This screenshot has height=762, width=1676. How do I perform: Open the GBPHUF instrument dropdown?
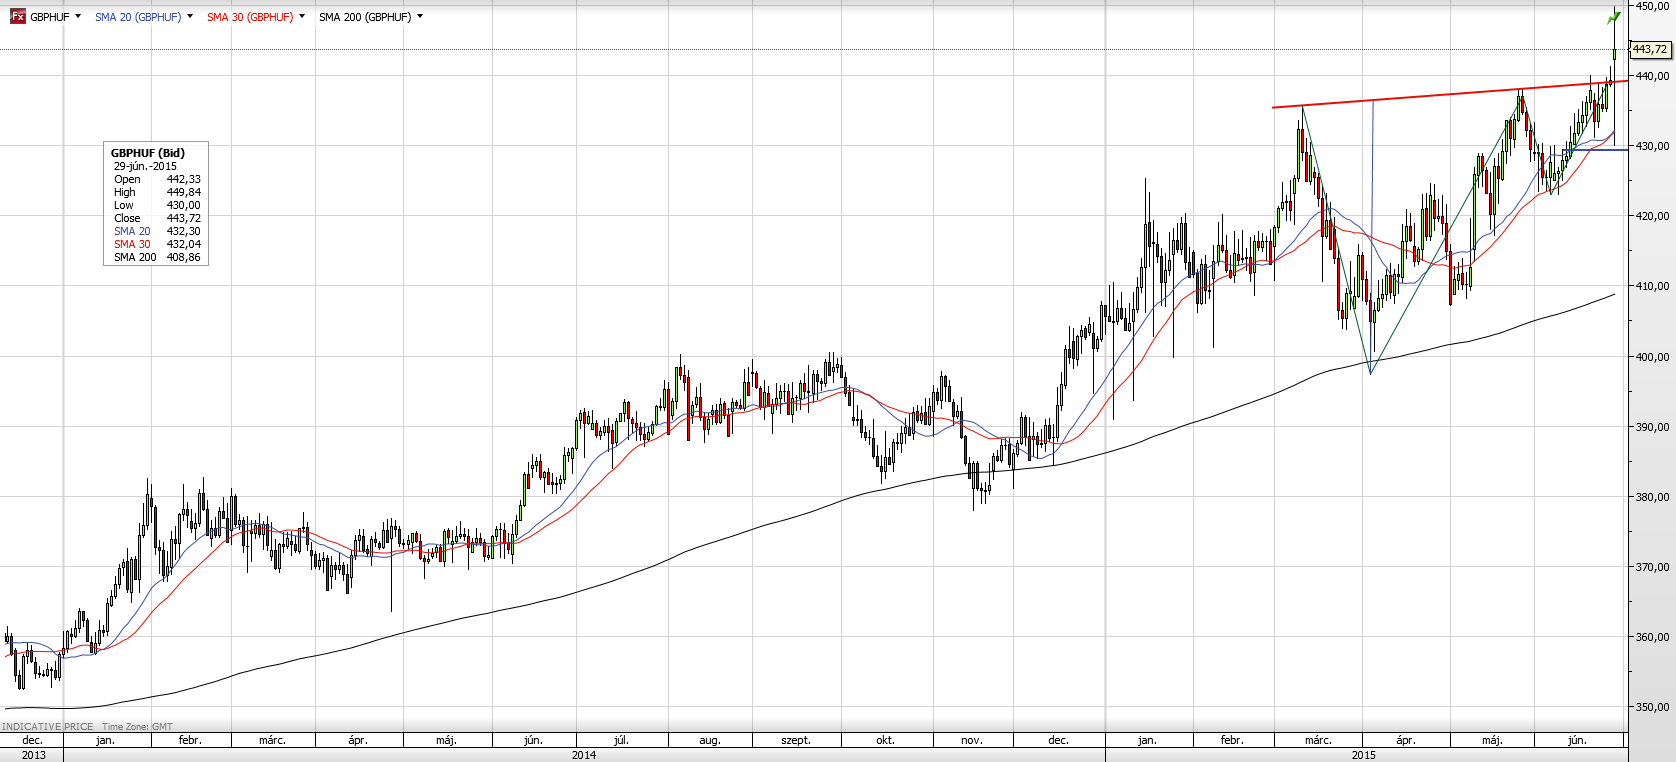coord(78,16)
